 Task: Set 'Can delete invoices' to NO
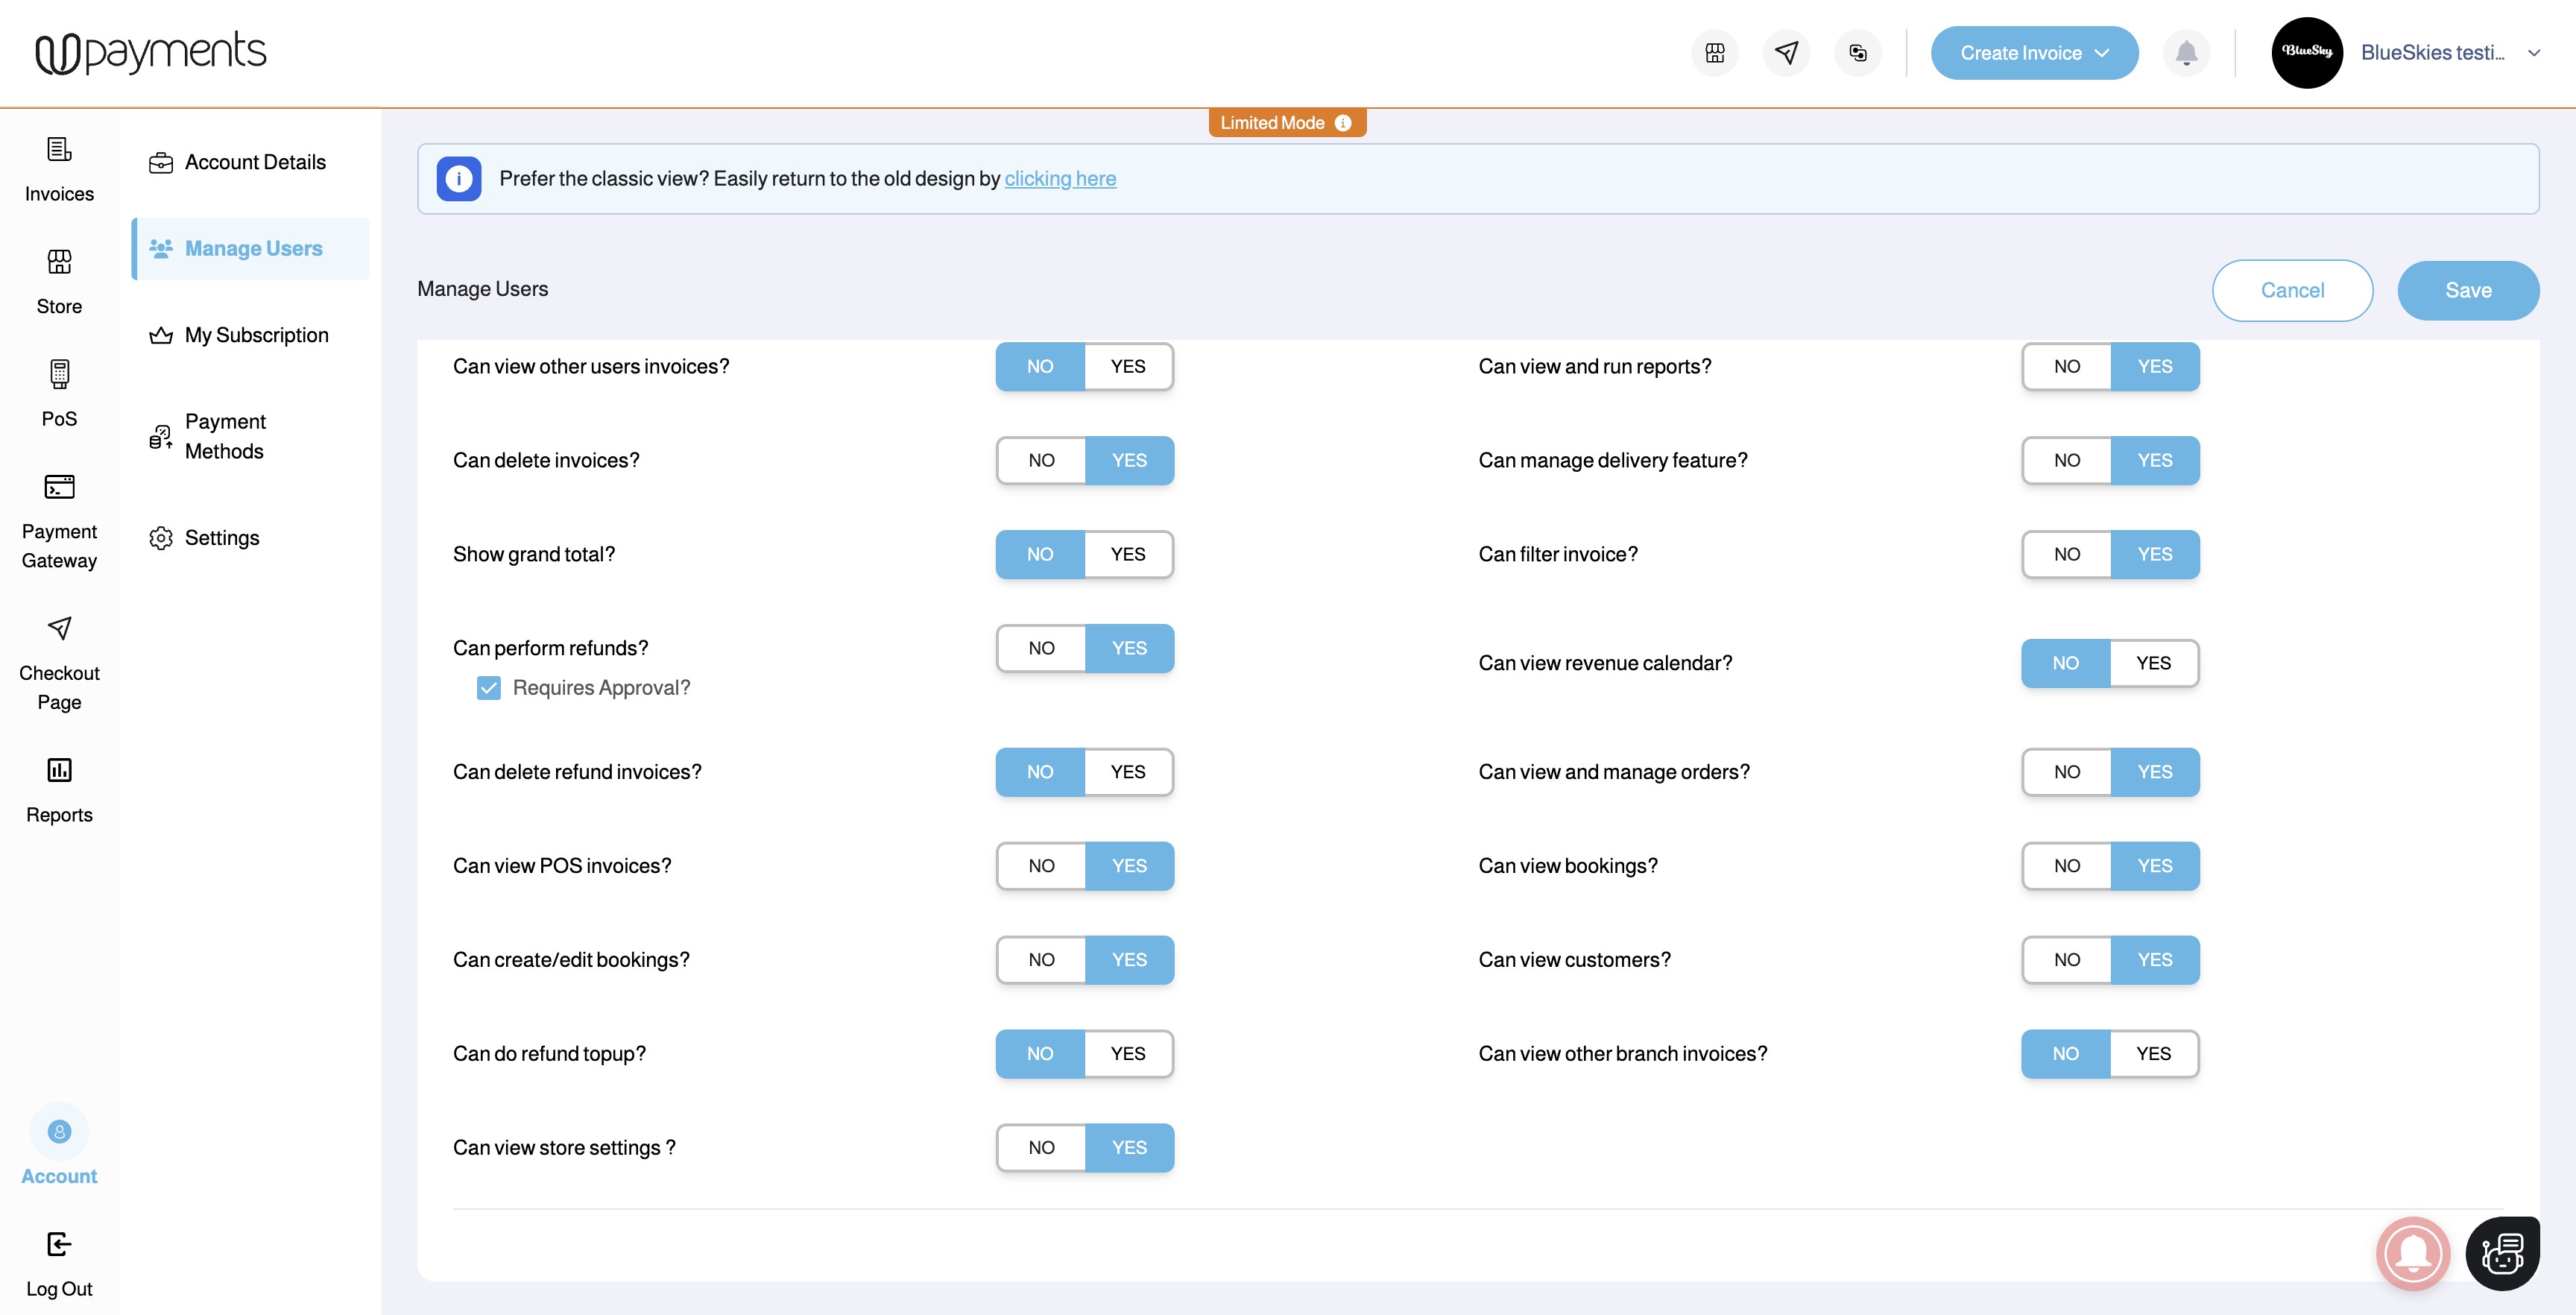tap(1041, 460)
